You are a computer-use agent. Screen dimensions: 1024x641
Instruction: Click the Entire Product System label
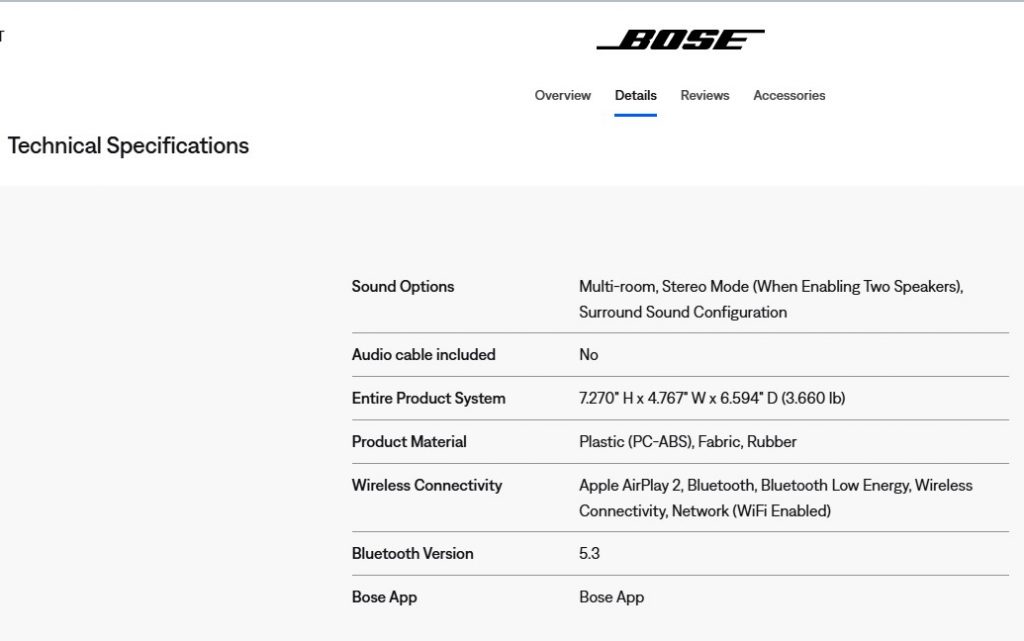(x=428, y=398)
